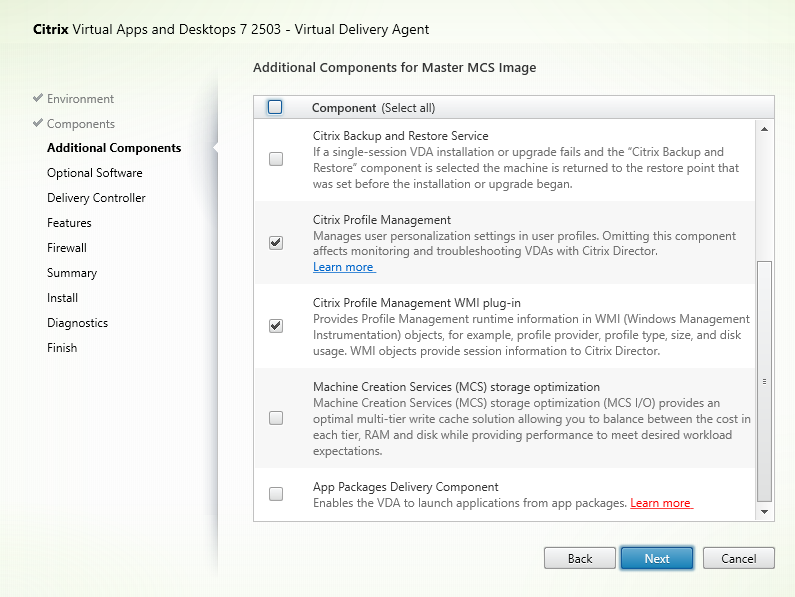The width and height of the screenshot is (795, 597).
Task: Click the Next button
Action: 657,558
